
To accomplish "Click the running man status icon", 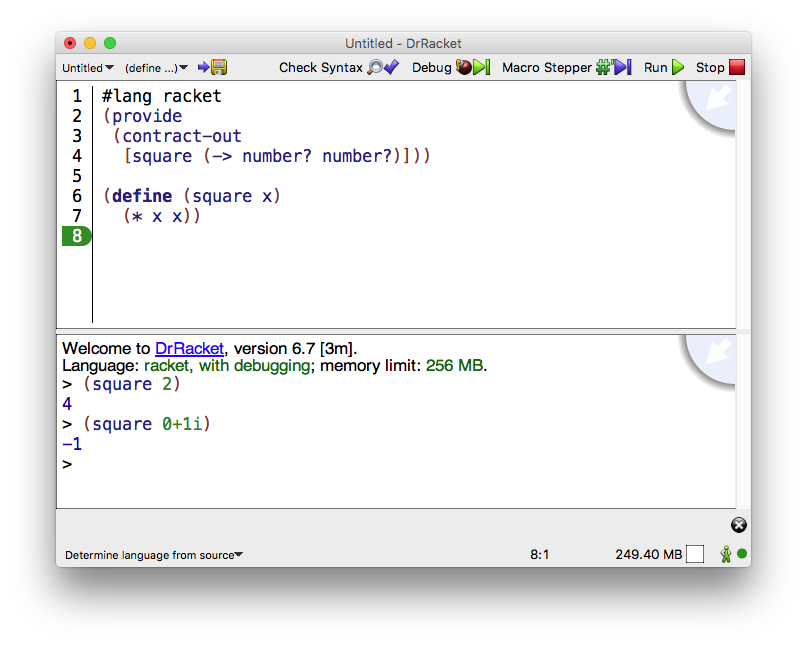I will pos(725,554).
